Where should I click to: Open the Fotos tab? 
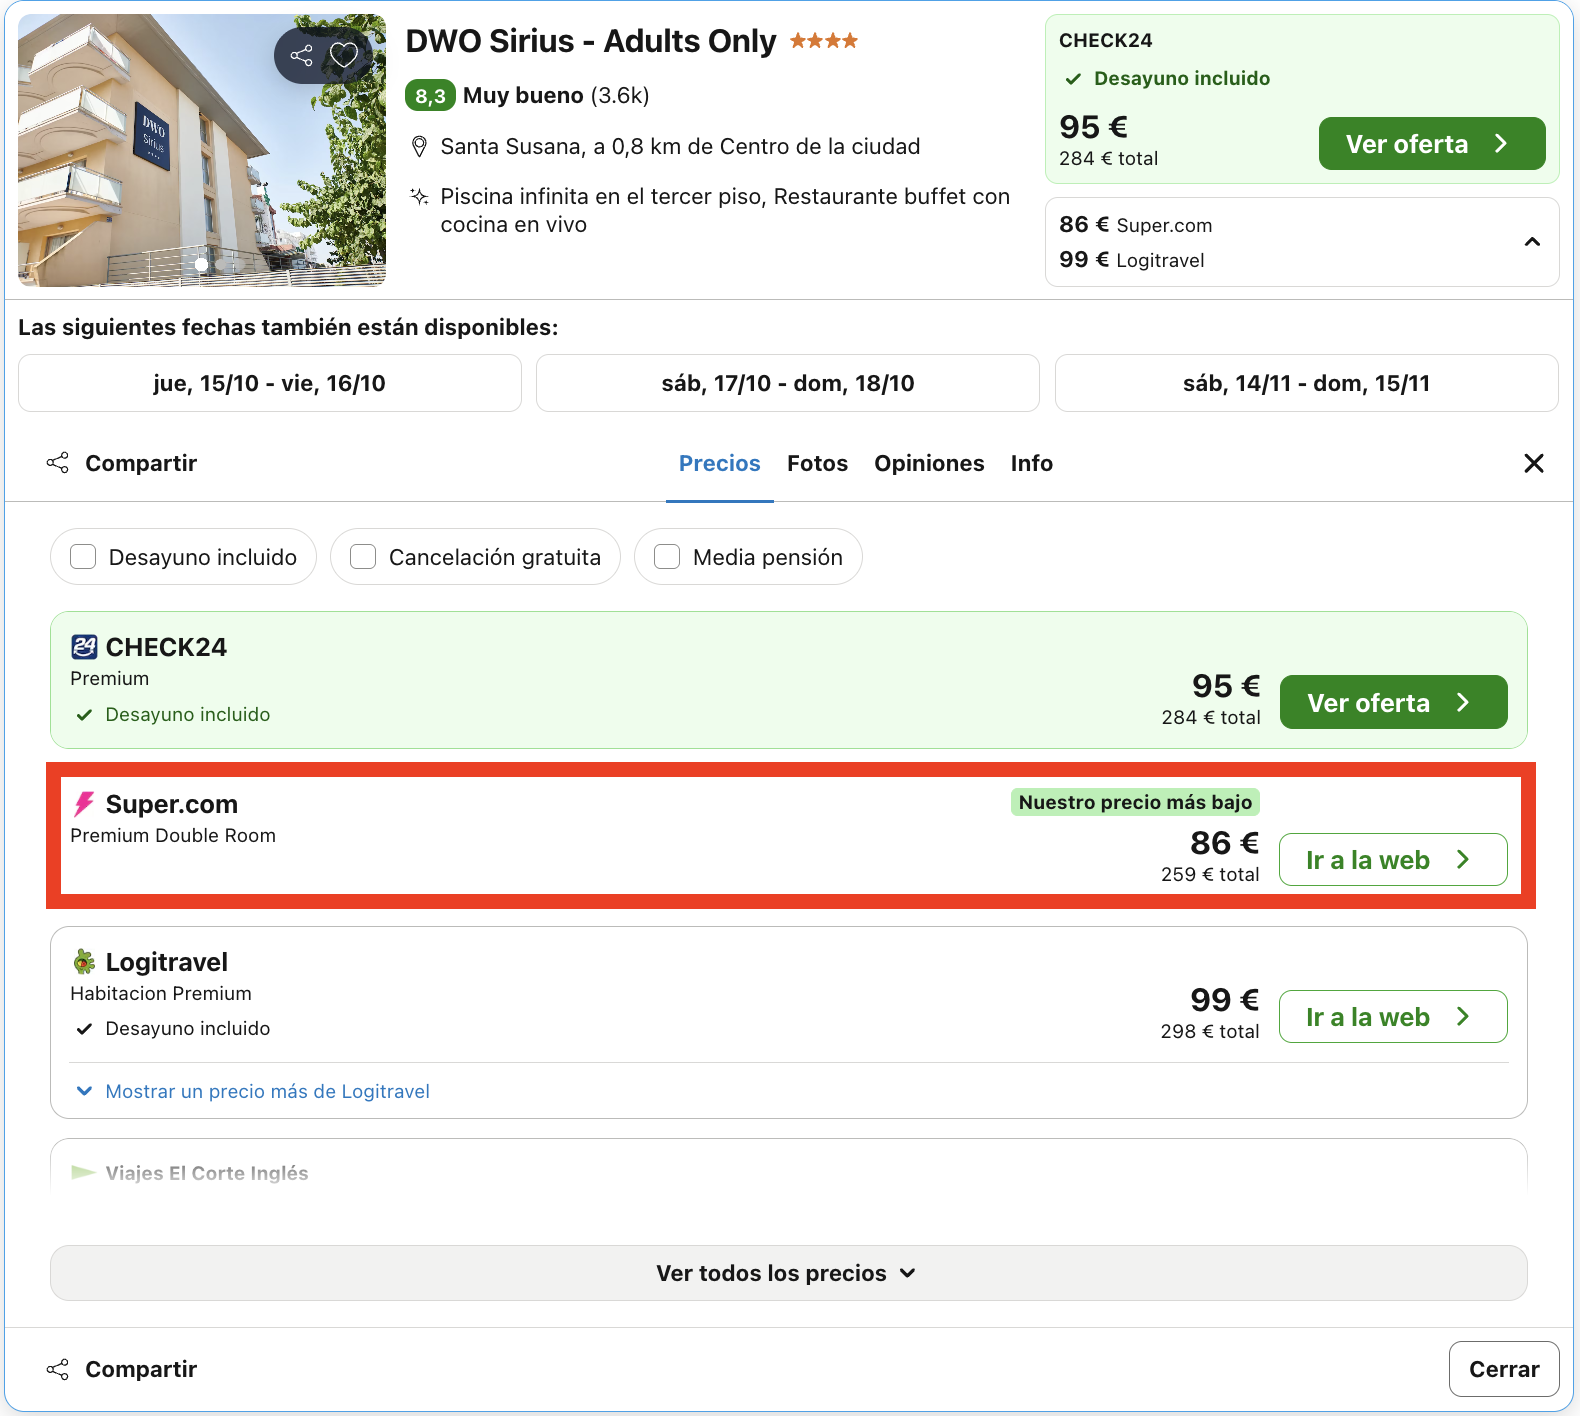coord(817,463)
